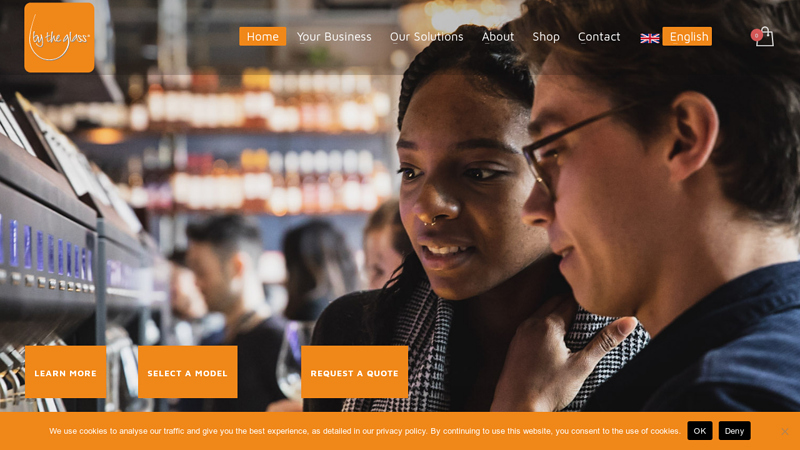The width and height of the screenshot is (800, 450).
Task: Expand the Our Solutions menu
Action: 427,37
